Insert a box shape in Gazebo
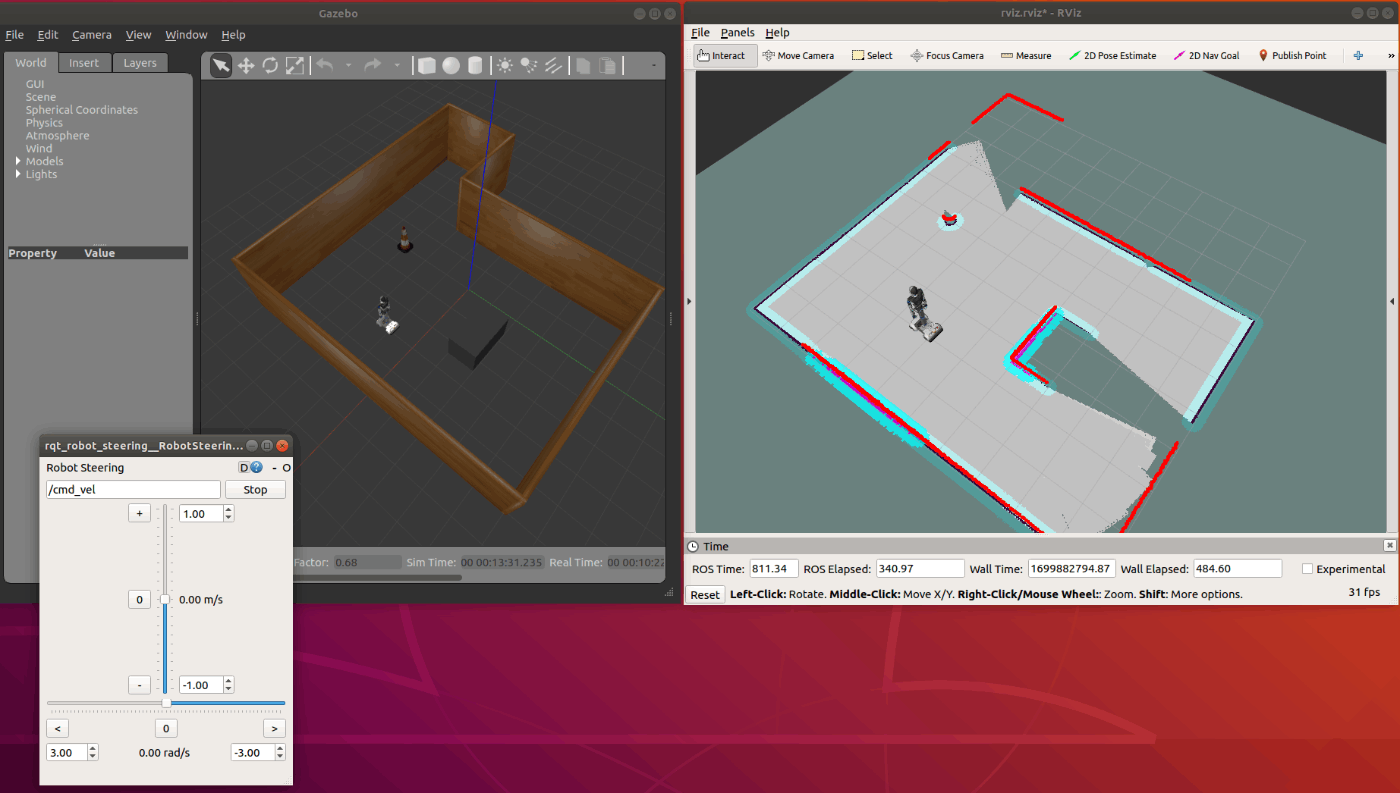Viewport: 1400px width, 793px height. (x=427, y=65)
